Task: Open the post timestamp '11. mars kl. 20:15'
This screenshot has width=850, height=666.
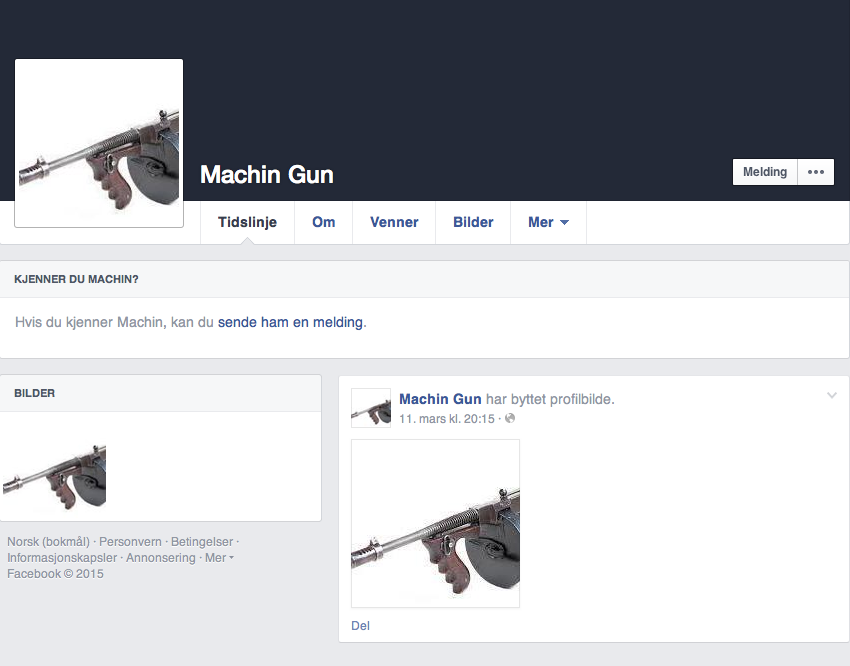Action: (x=447, y=419)
